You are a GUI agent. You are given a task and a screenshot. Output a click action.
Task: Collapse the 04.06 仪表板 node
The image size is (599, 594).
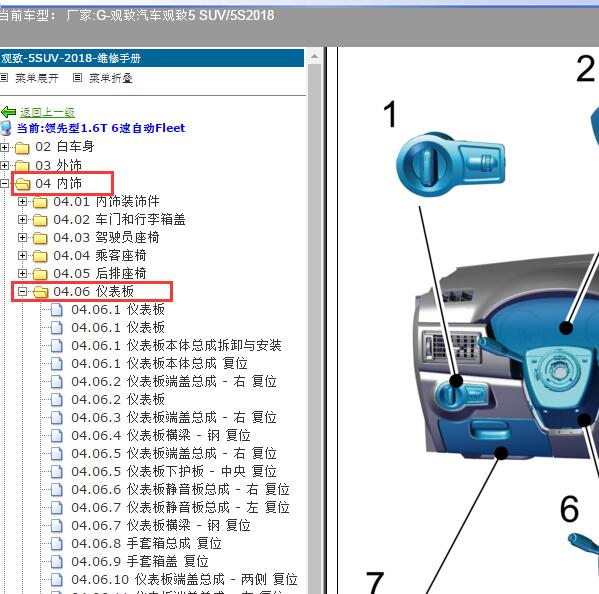23,291
